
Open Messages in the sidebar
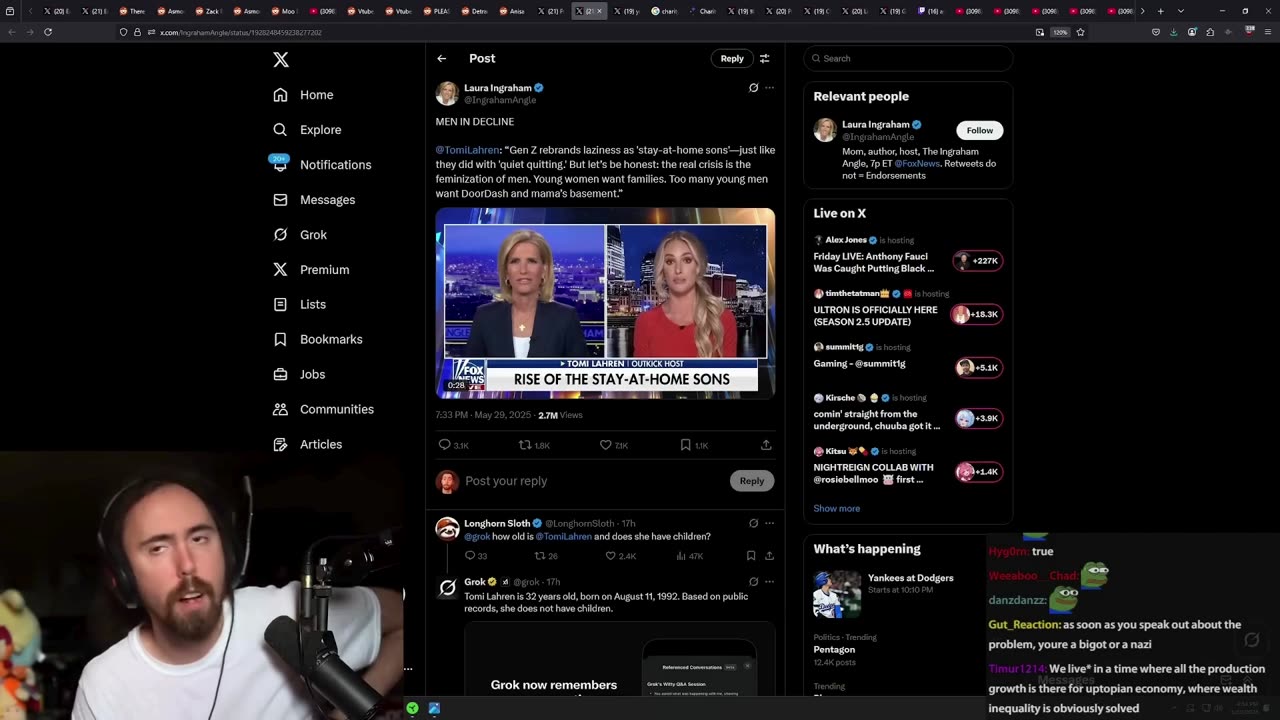tap(314, 200)
